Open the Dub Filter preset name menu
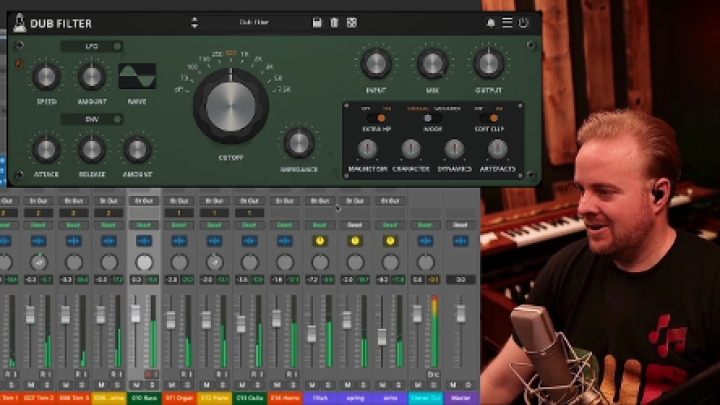This screenshot has height=405, width=720. [254, 22]
